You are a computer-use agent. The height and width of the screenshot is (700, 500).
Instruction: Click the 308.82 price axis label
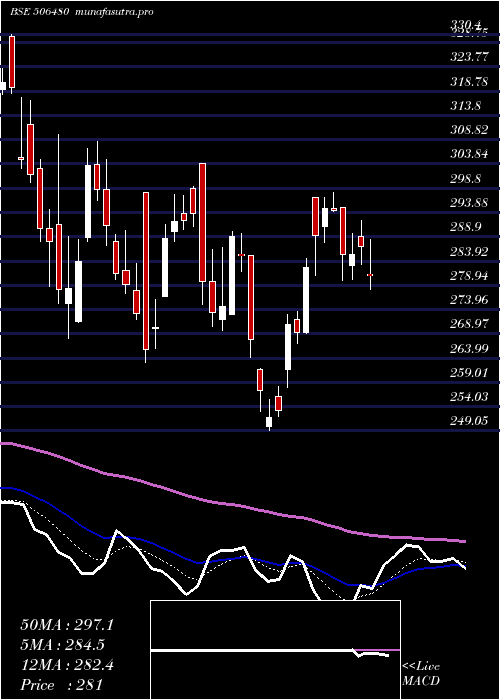469,130
